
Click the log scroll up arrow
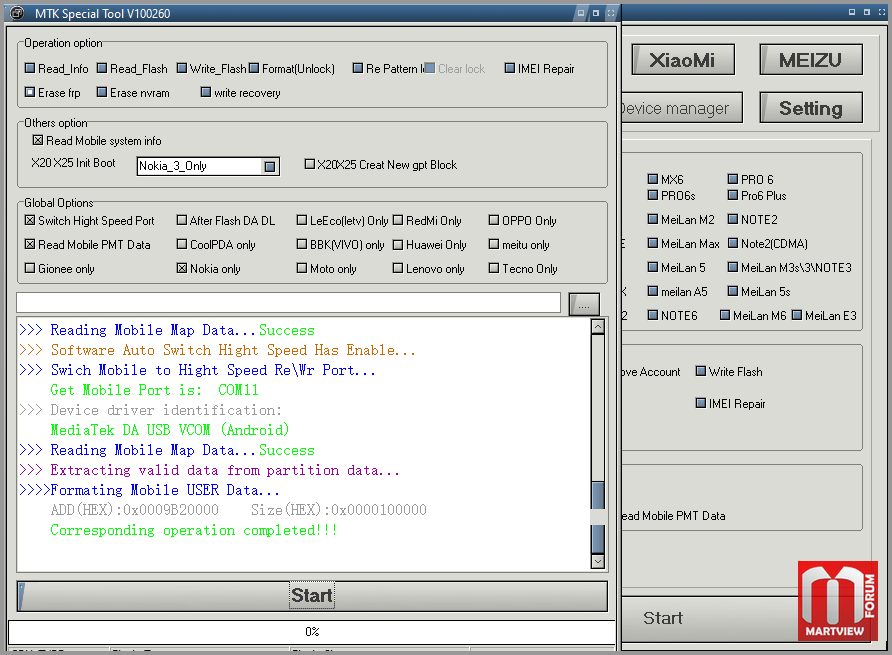coord(598,327)
